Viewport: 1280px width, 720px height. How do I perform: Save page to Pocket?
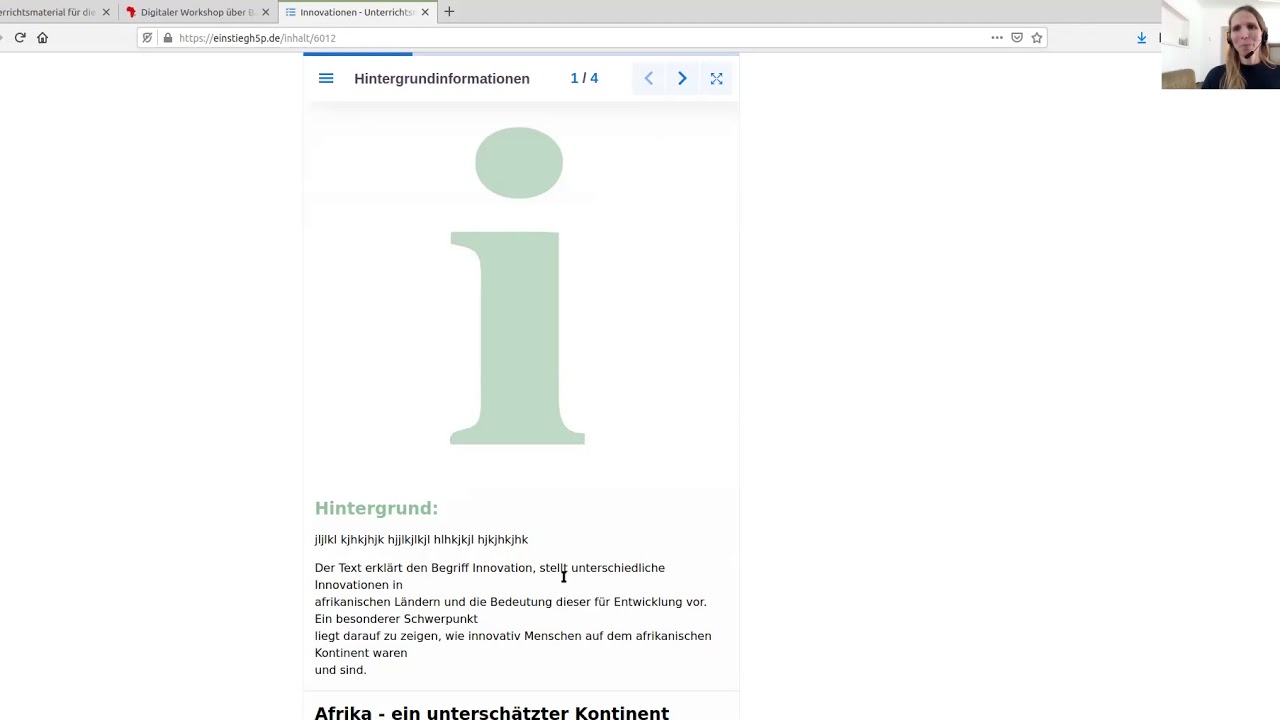click(1017, 38)
